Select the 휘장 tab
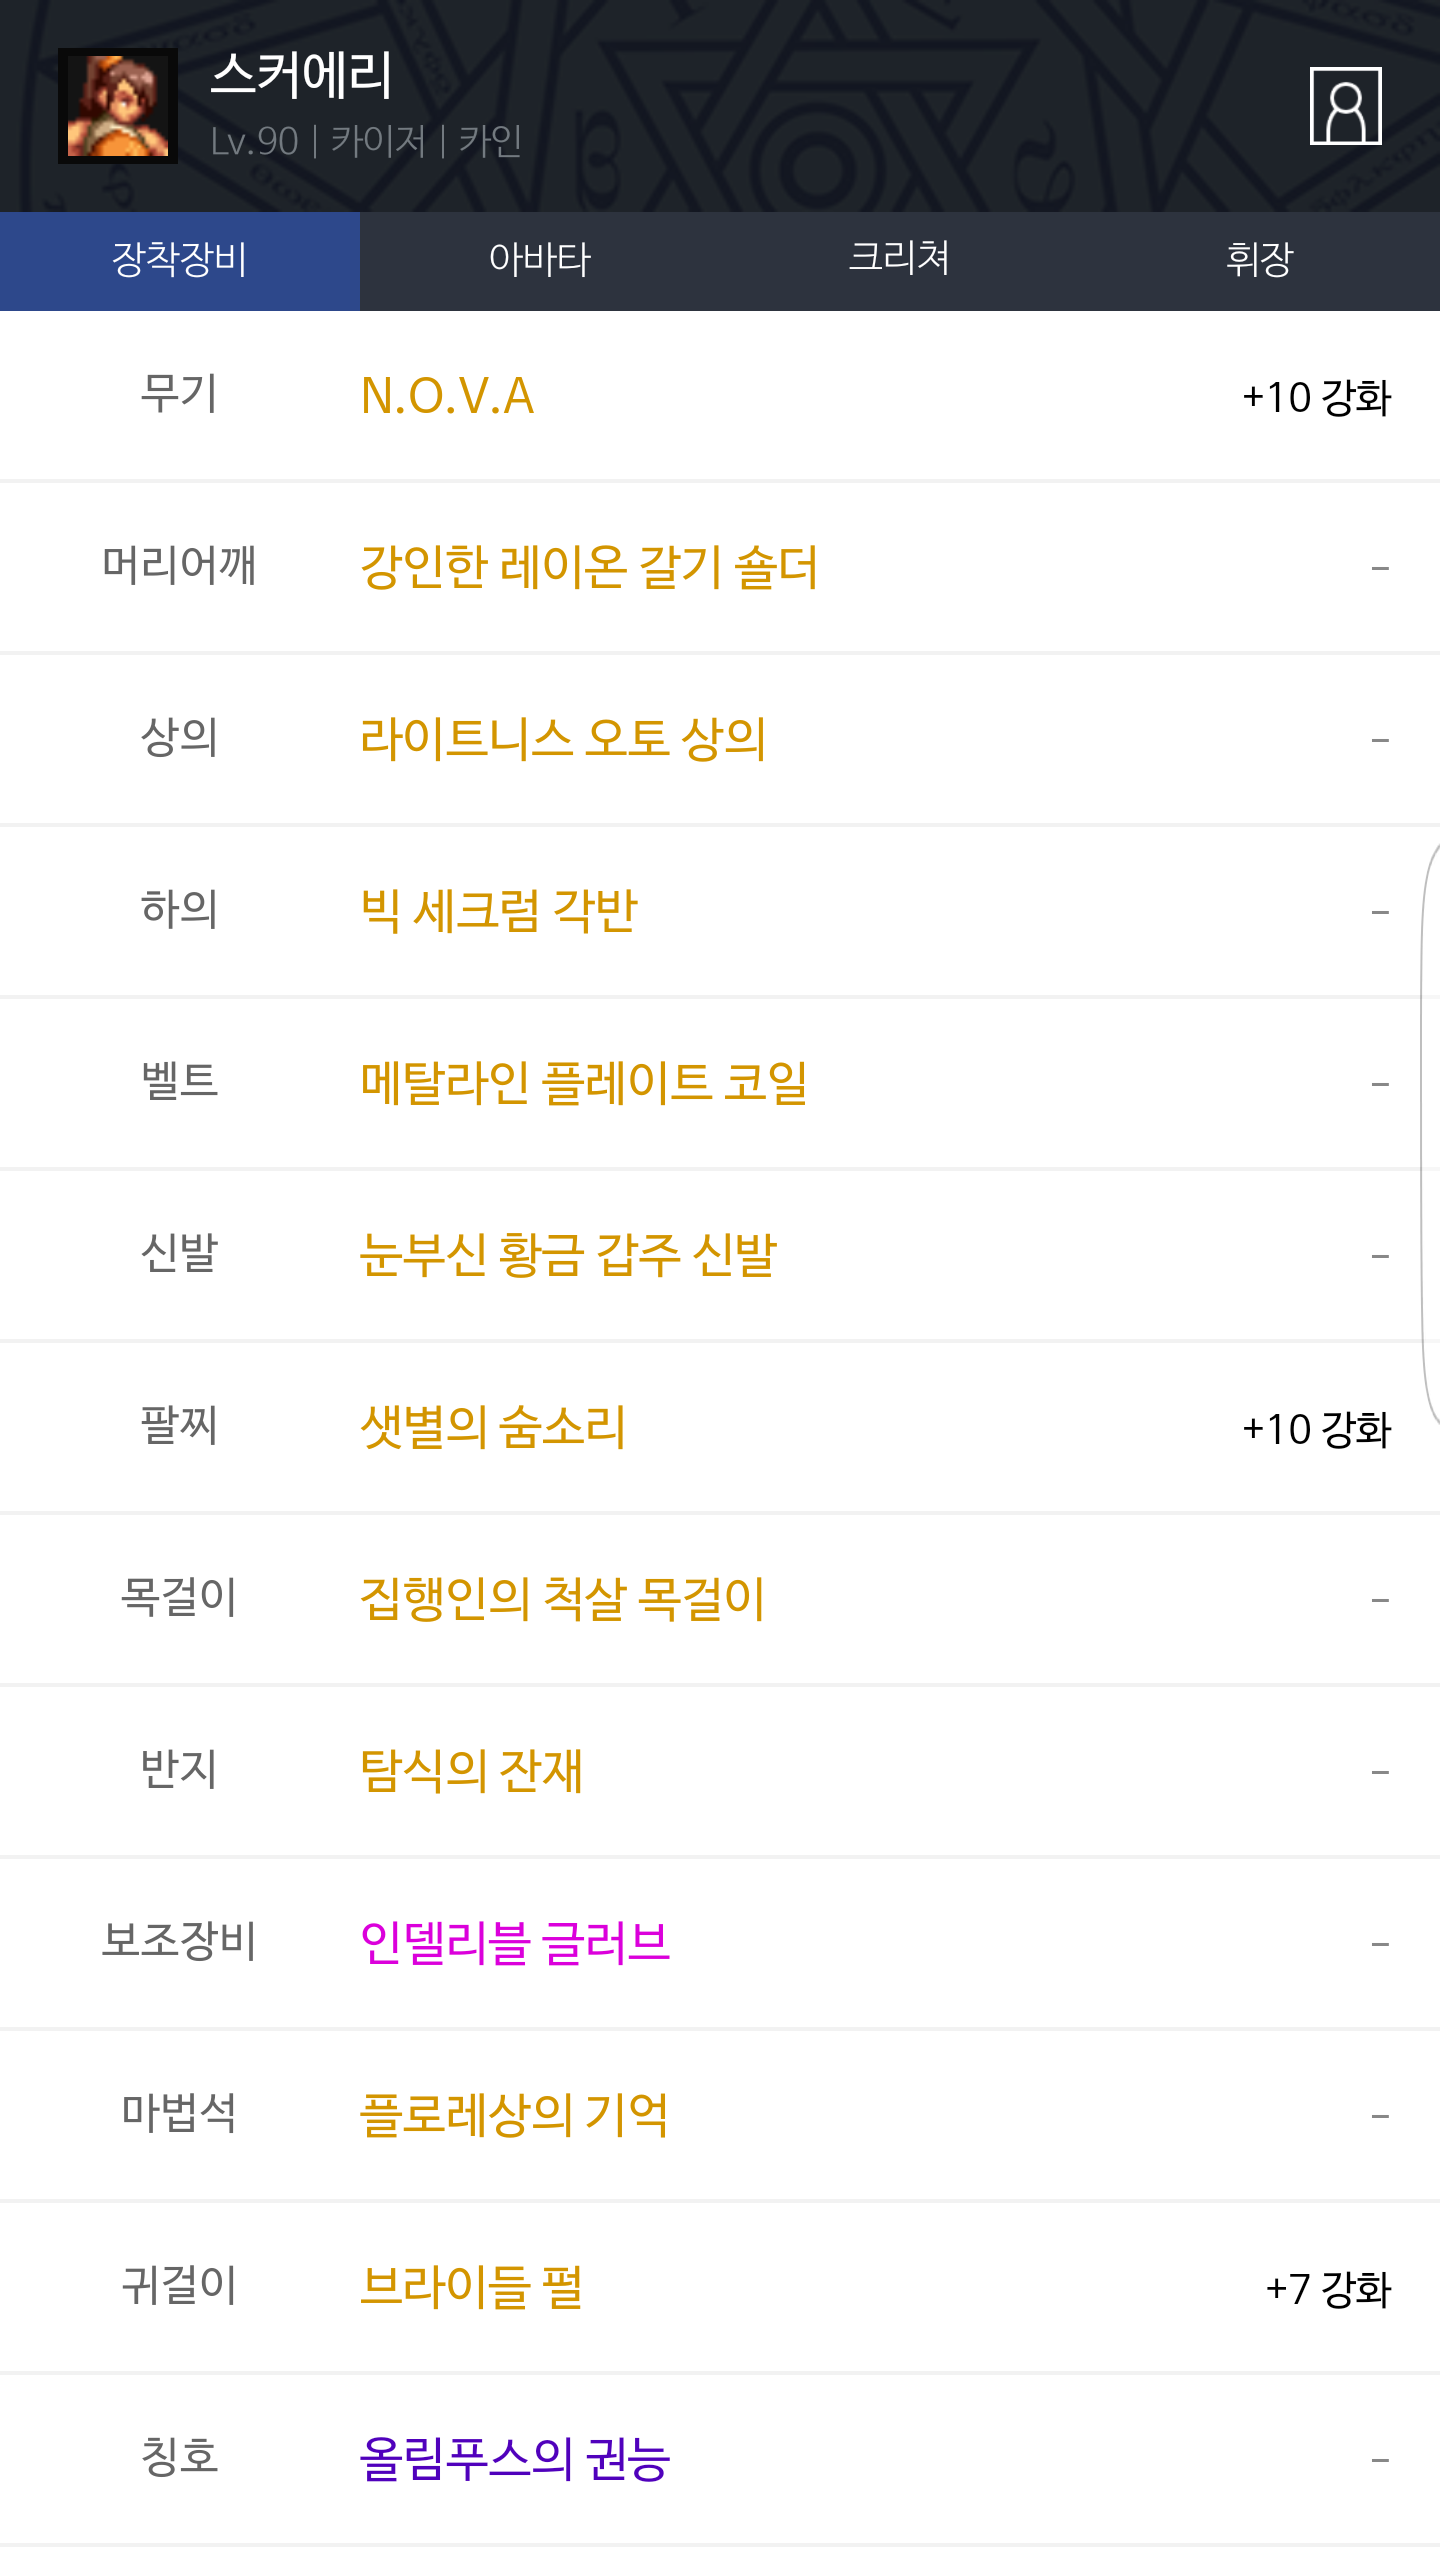1440x2560 pixels. (x=1259, y=260)
